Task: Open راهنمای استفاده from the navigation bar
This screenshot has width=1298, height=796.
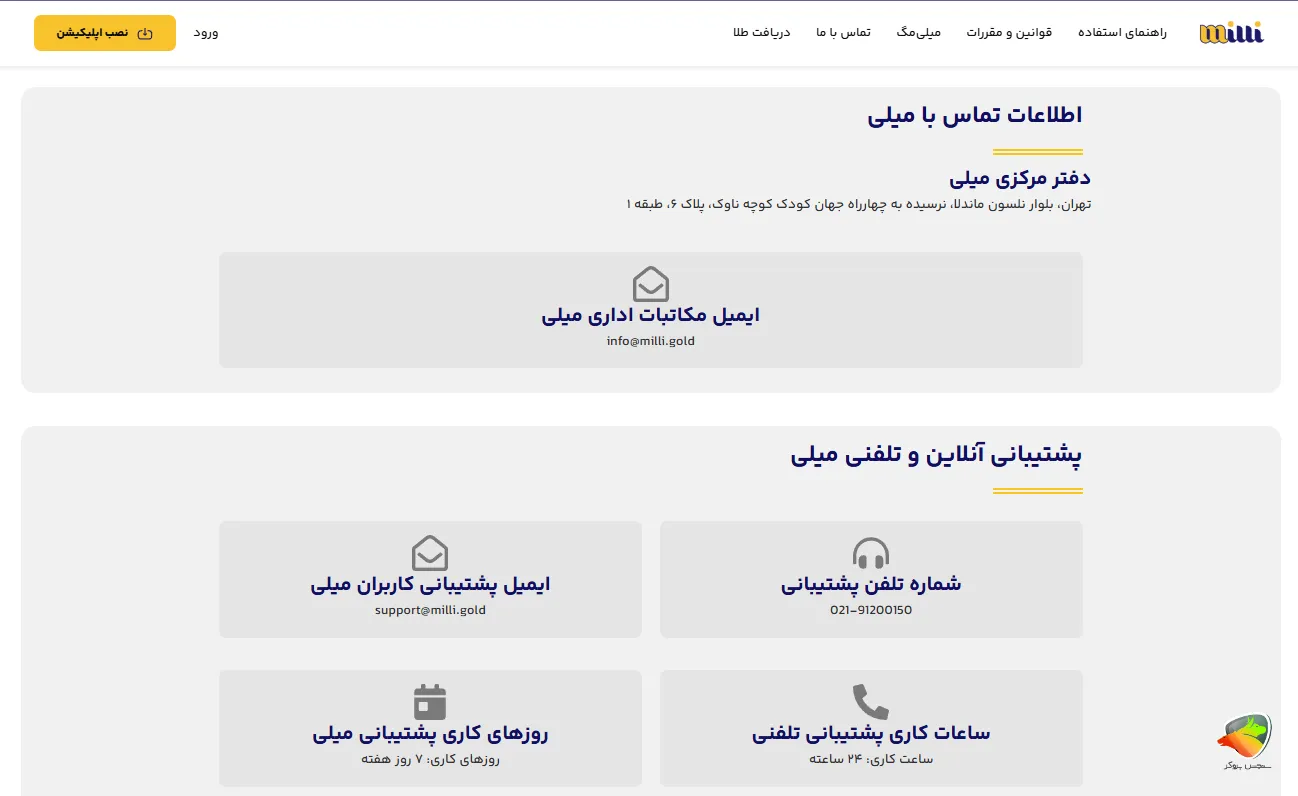Action: click(x=1121, y=31)
